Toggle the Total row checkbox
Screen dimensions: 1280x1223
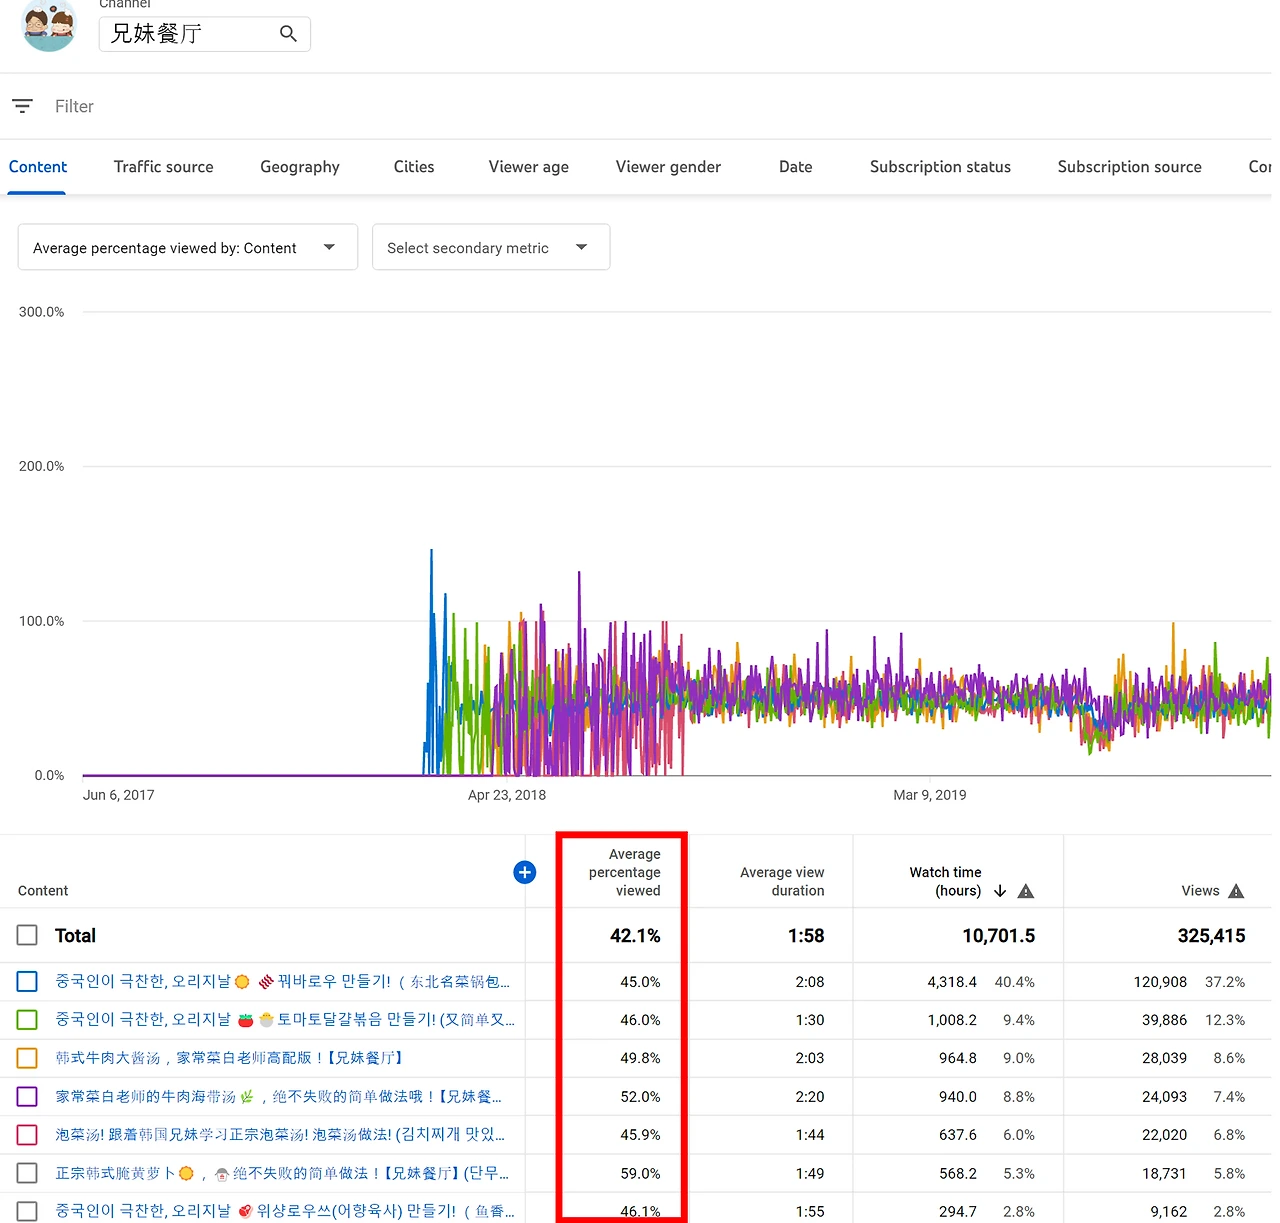[27, 935]
